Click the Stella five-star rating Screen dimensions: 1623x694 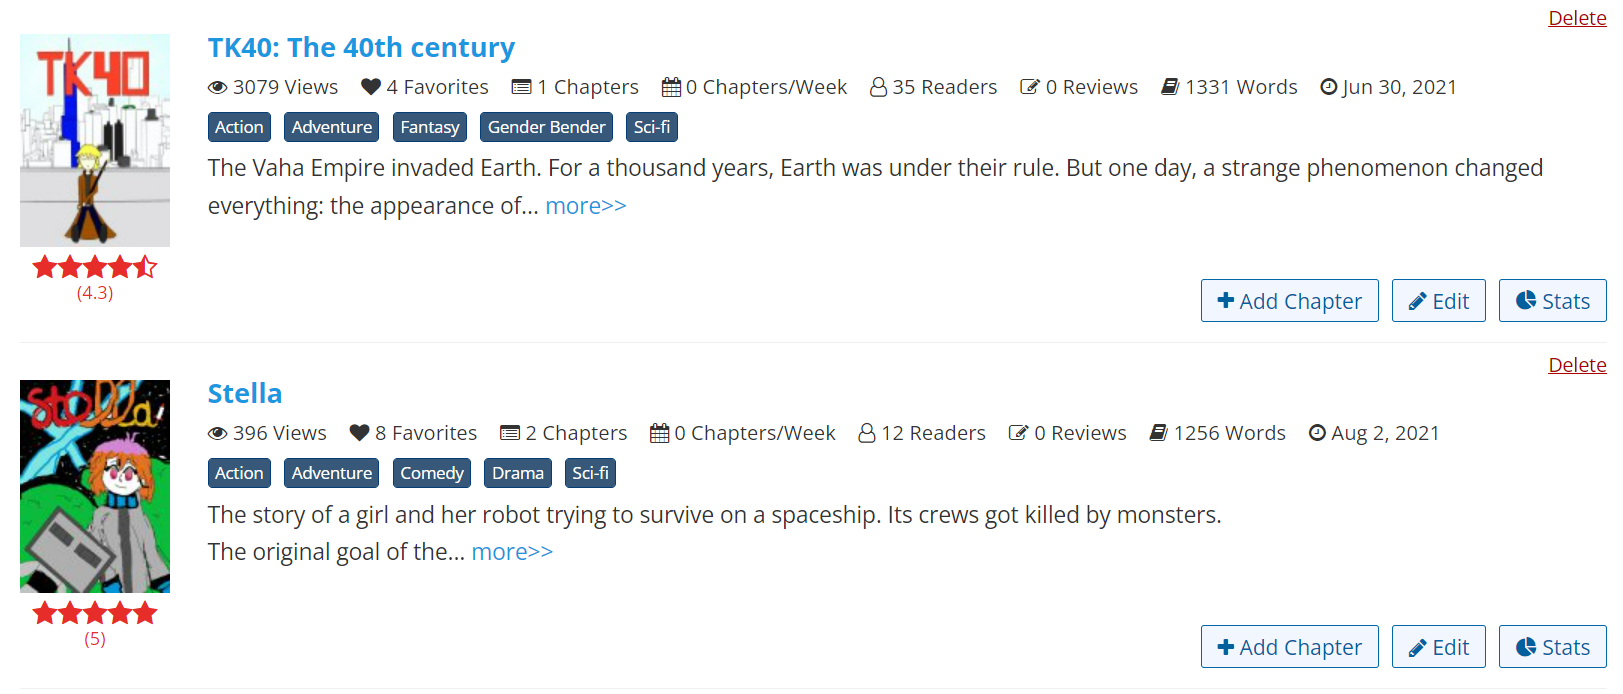coord(95,613)
